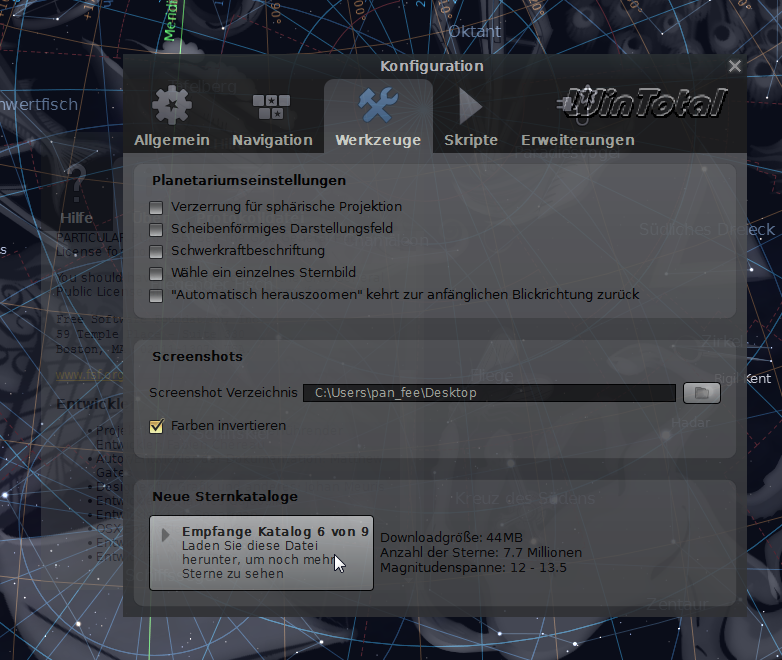Select the Werkzeuge tab

click(x=378, y=116)
